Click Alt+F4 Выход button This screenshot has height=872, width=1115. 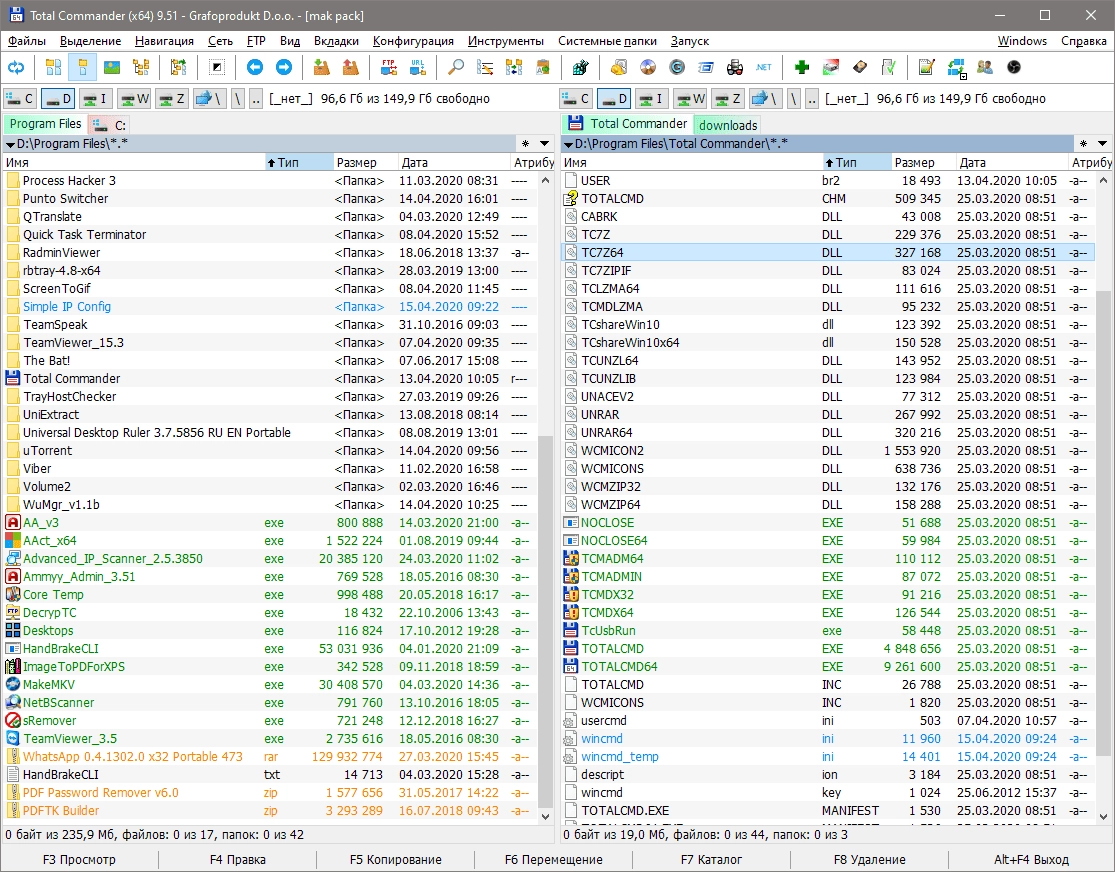click(1031, 859)
